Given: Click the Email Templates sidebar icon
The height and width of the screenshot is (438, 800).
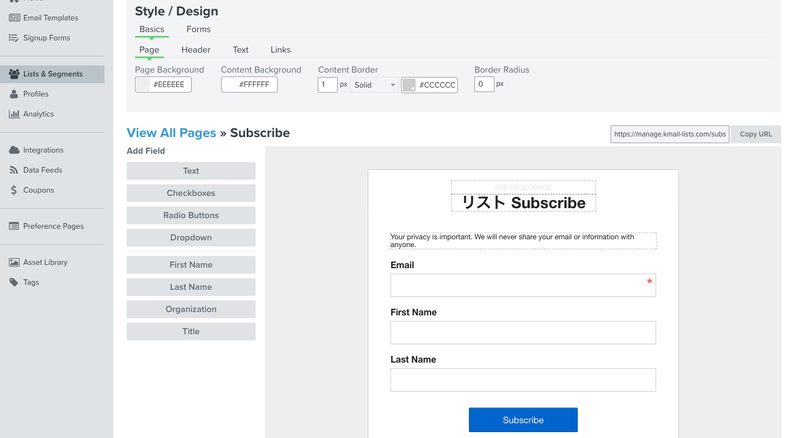Looking at the screenshot, I should (x=14, y=18).
